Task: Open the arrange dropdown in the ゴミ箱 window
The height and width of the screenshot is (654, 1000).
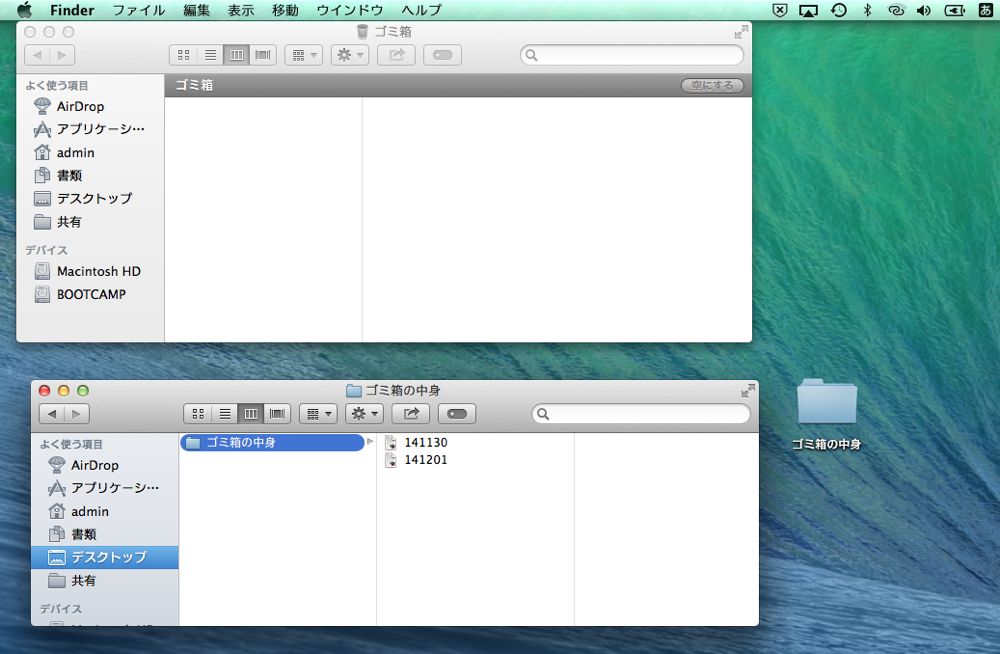Action: (304, 55)
